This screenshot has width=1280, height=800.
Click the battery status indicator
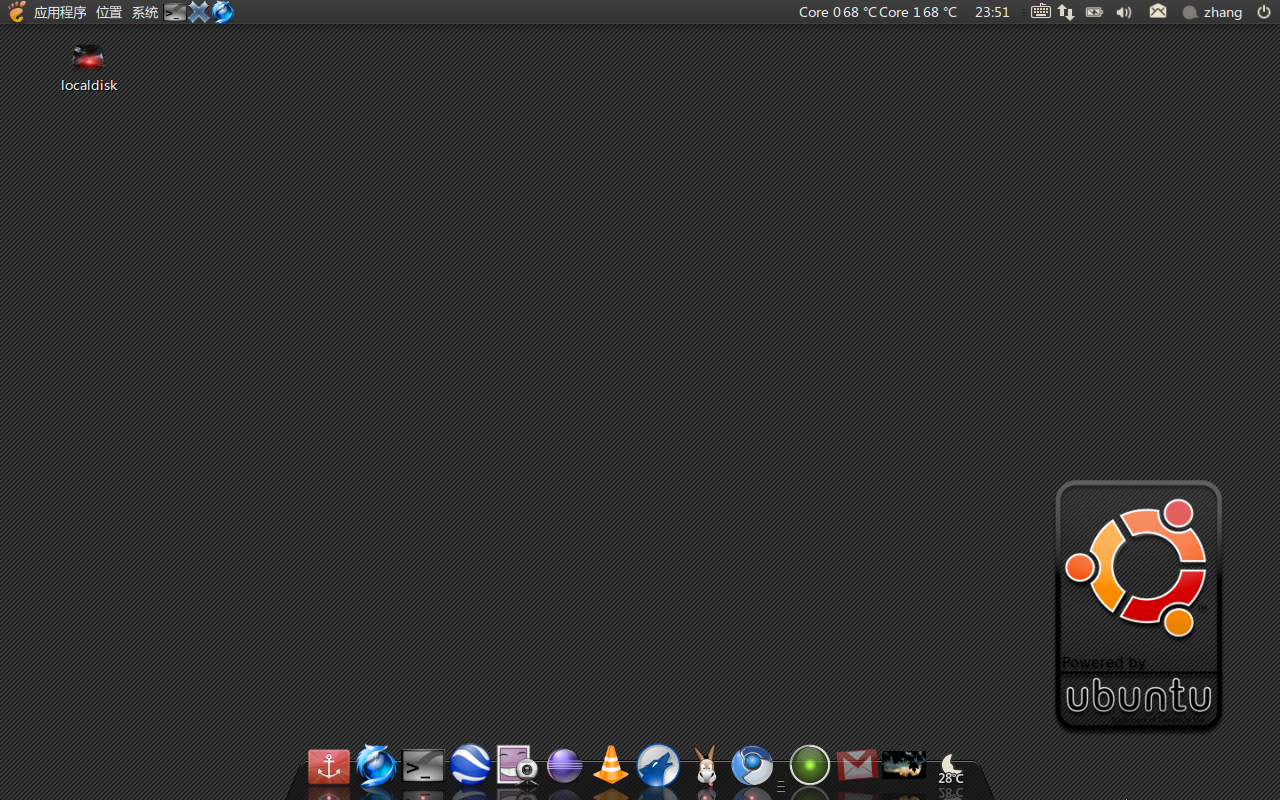[1095, 12]
